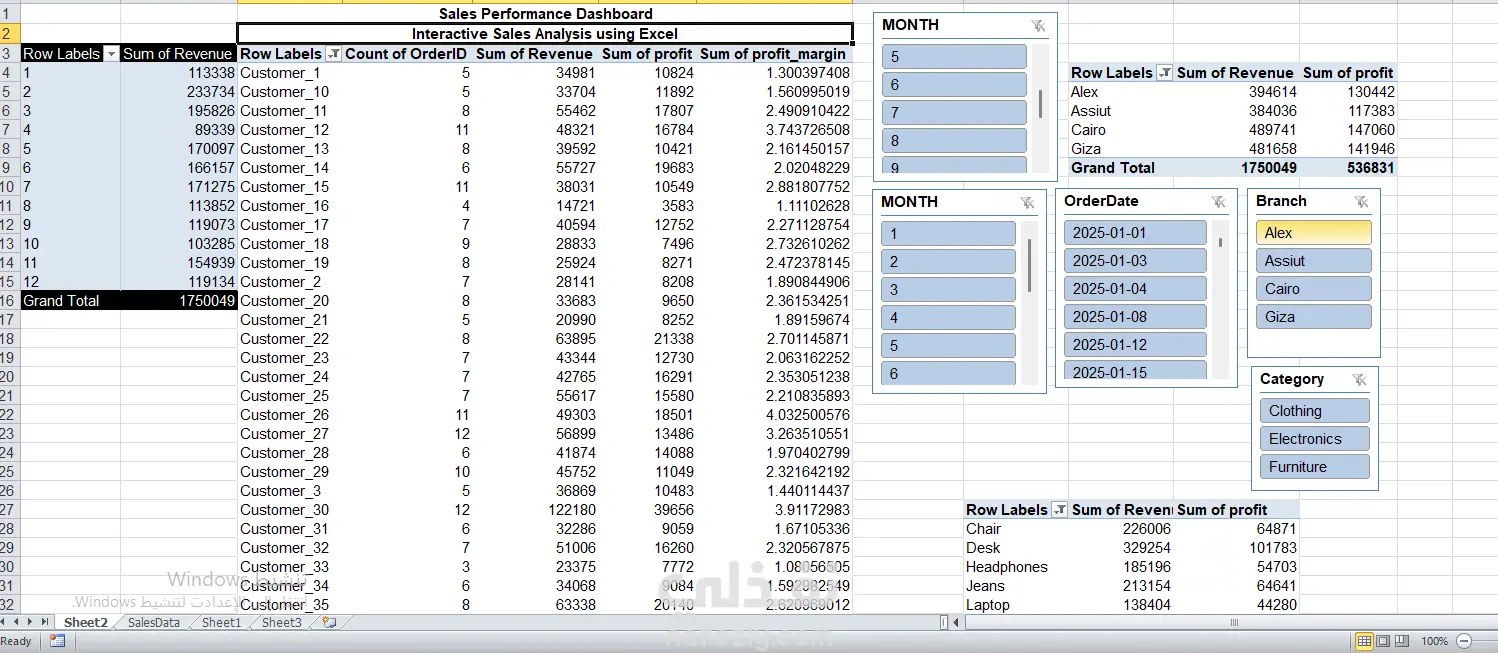Click the zoom out minus button
The height and width of the screenshot is (653, 1498).
tap(1465, 641)
